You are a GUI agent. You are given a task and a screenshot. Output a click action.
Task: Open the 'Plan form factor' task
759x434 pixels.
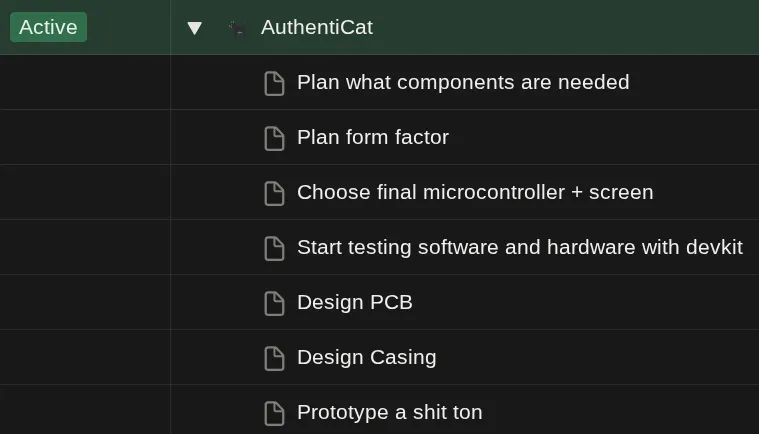tap(372, 137)
